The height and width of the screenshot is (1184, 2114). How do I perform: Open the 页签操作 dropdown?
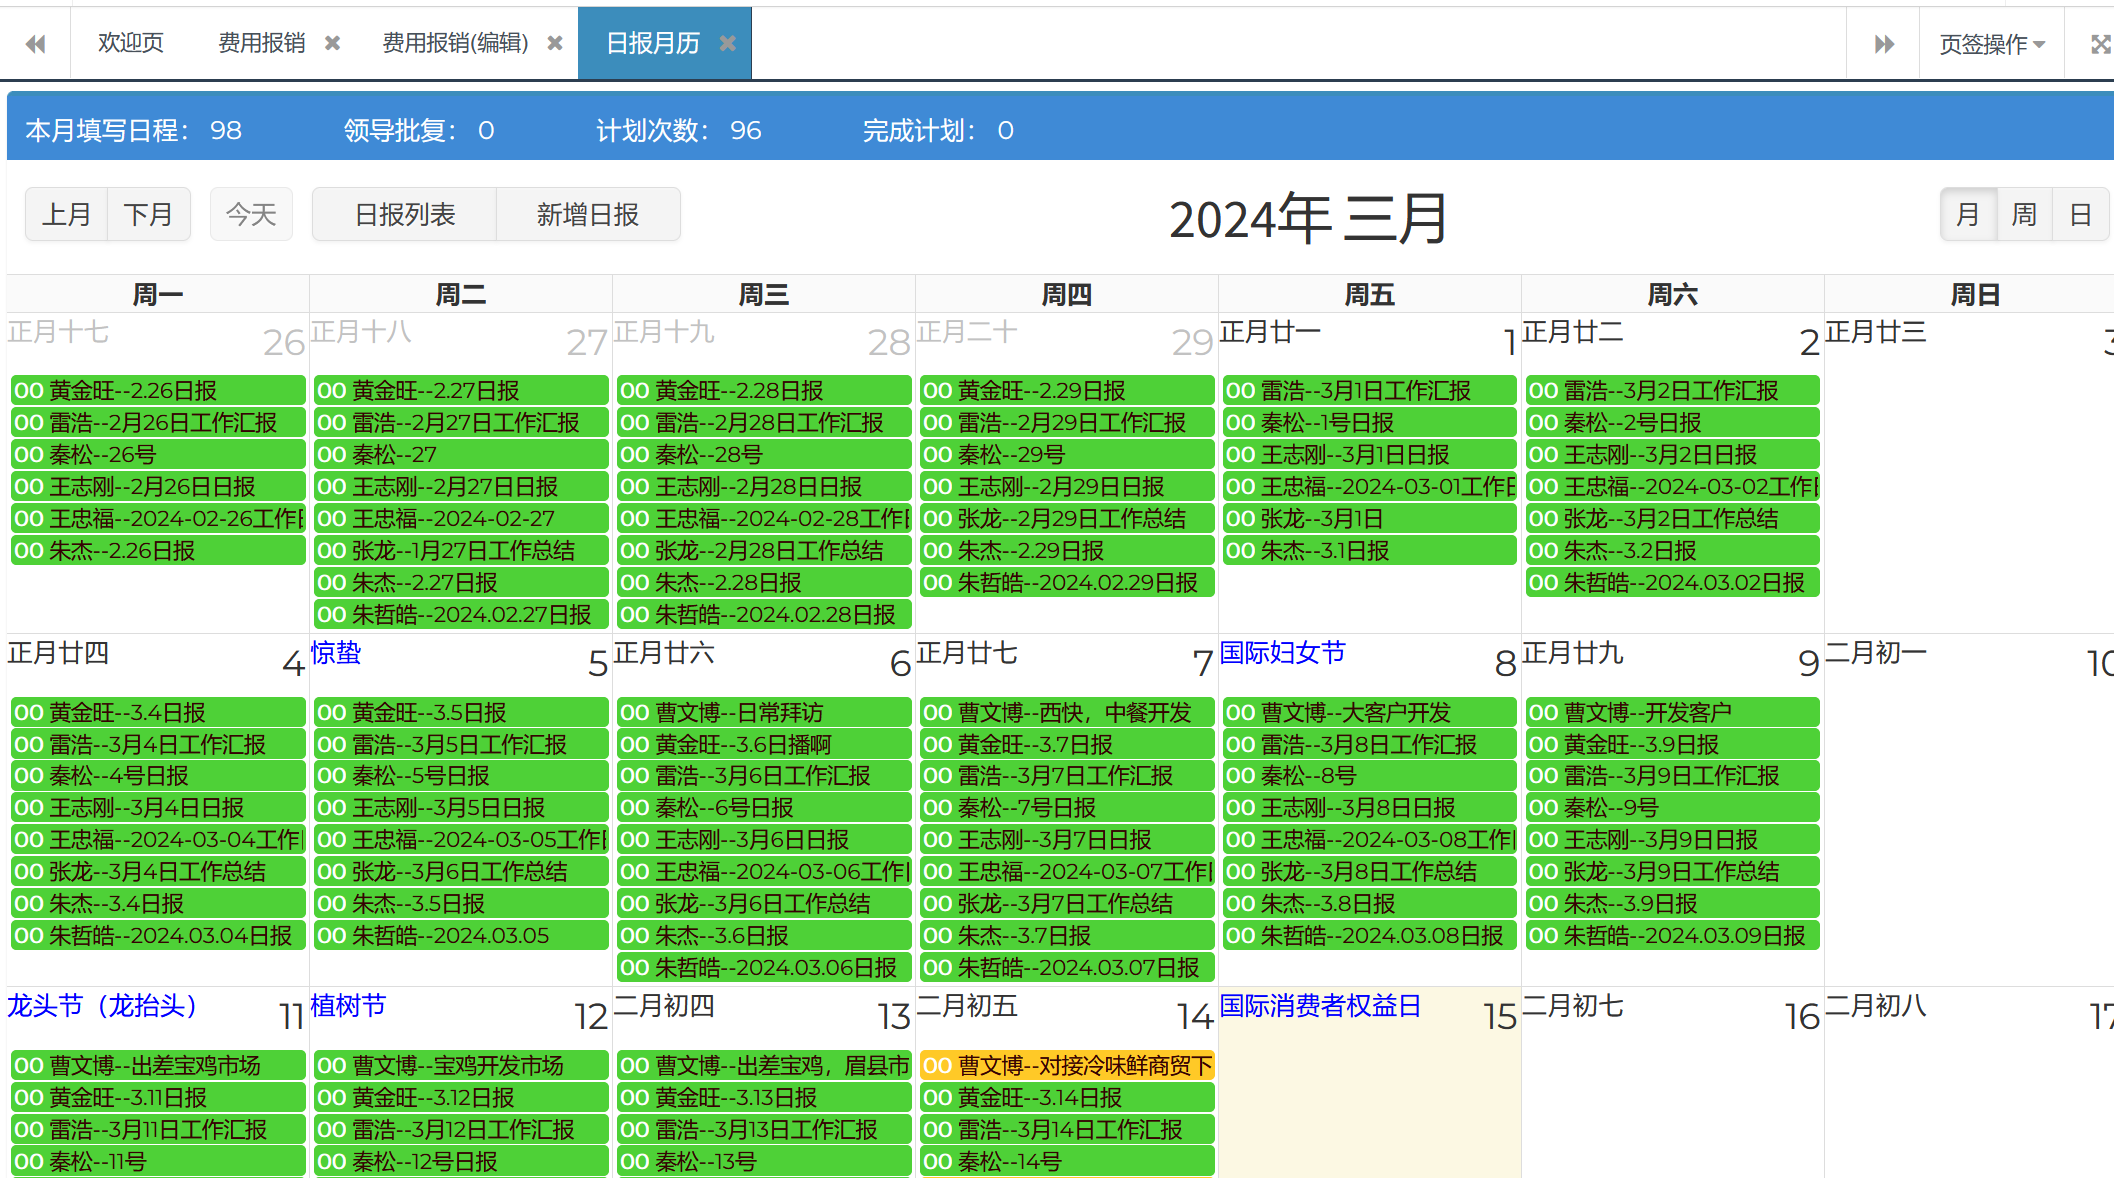[x=1991, y=44]
